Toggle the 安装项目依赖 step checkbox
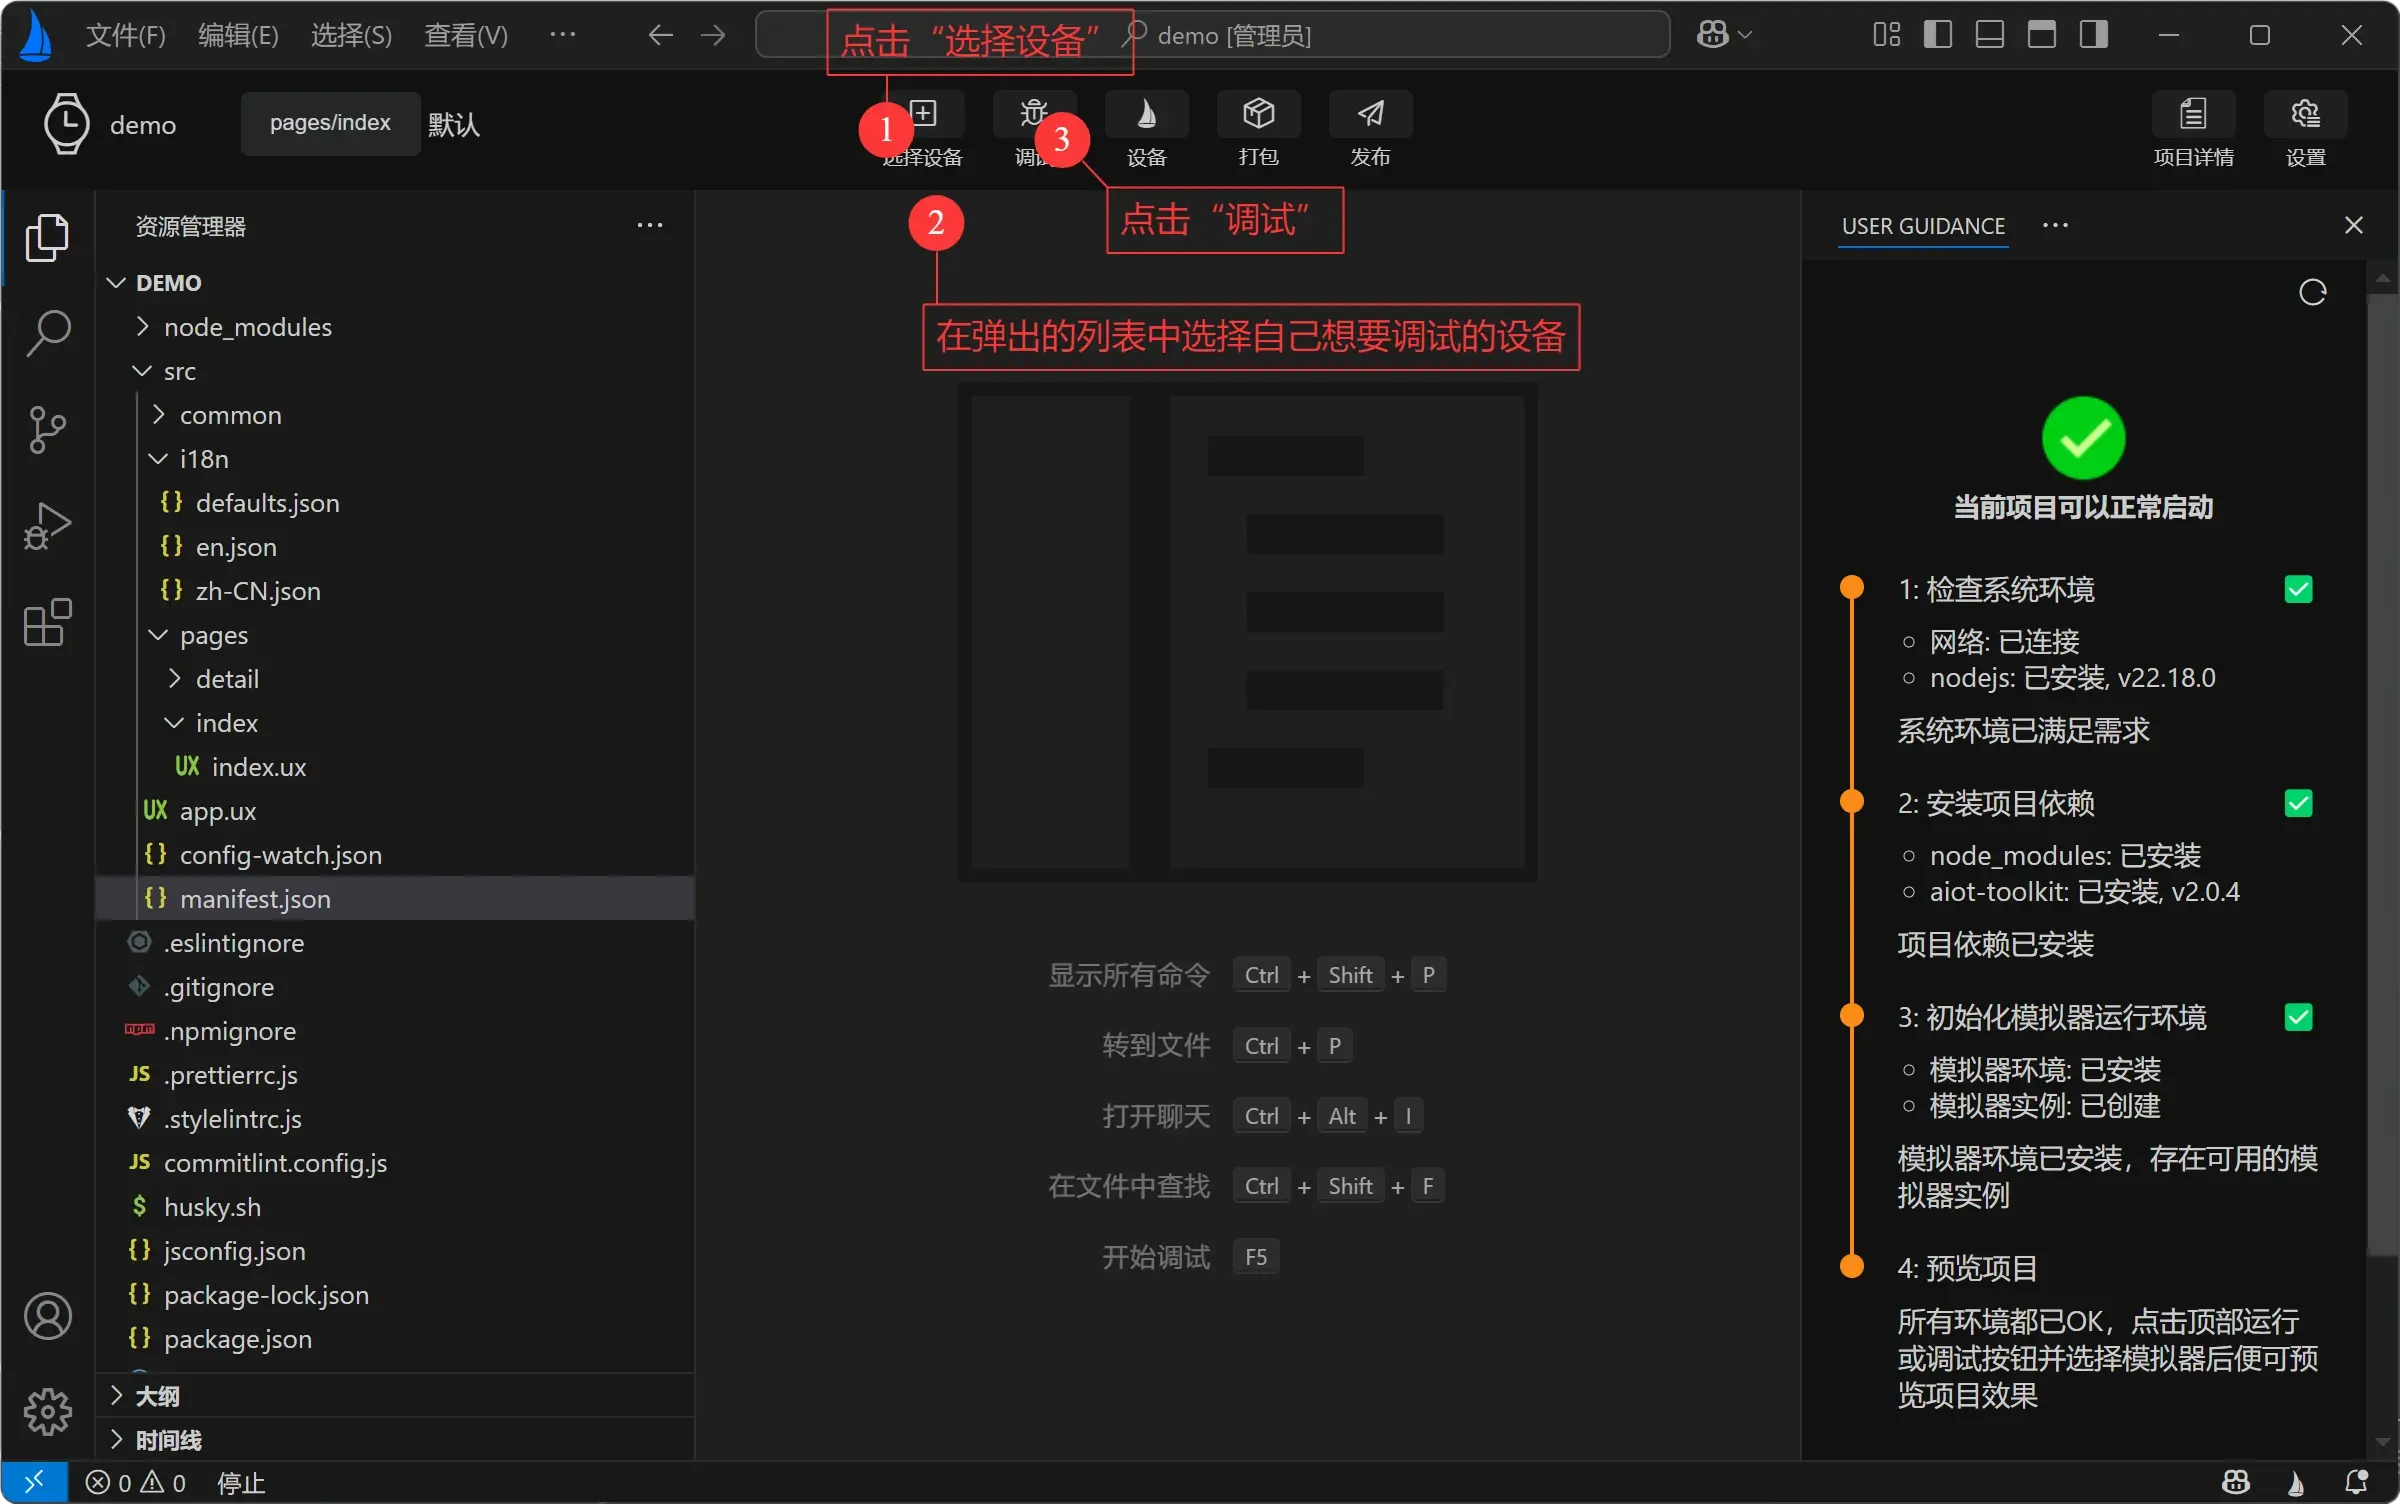Image resolution: width=2400 pixels, height=1504 pixels. click(2298, 804)
